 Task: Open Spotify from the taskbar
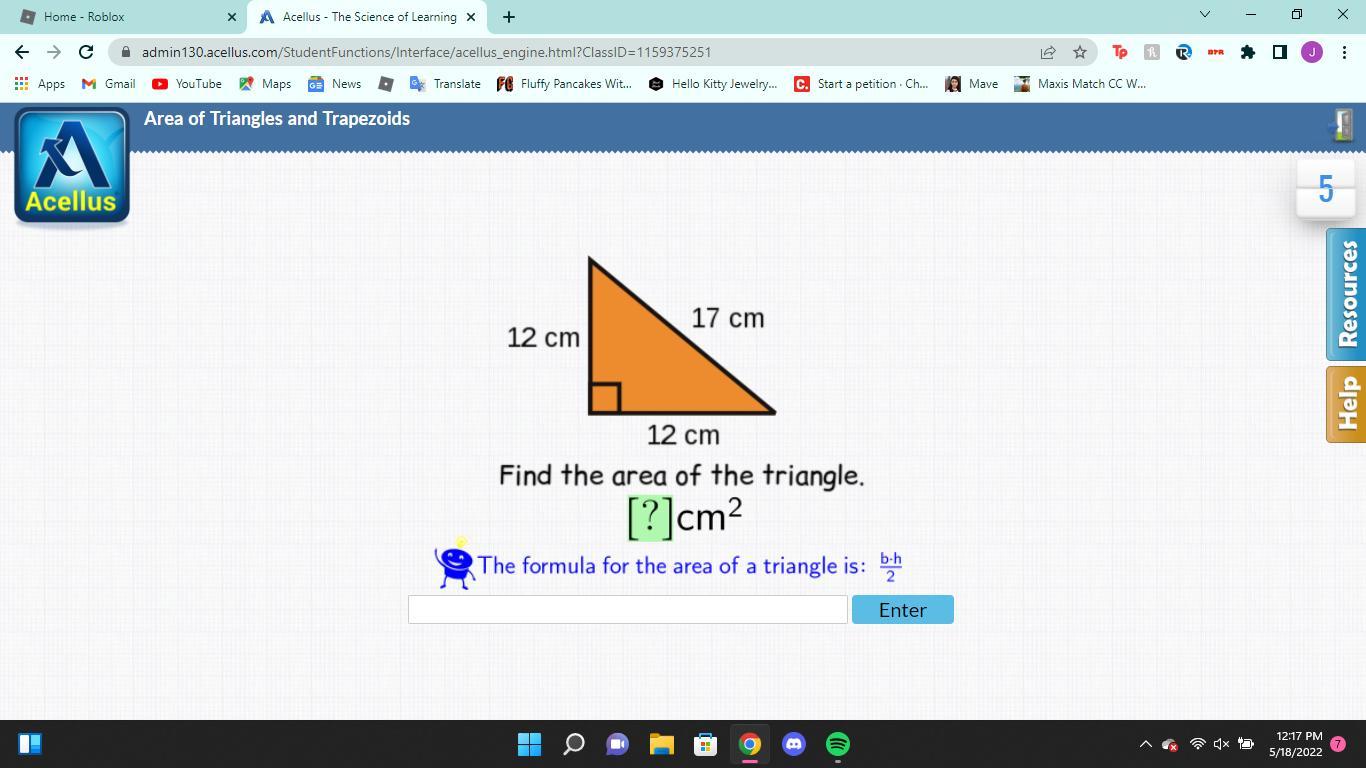tap(837, 744)
